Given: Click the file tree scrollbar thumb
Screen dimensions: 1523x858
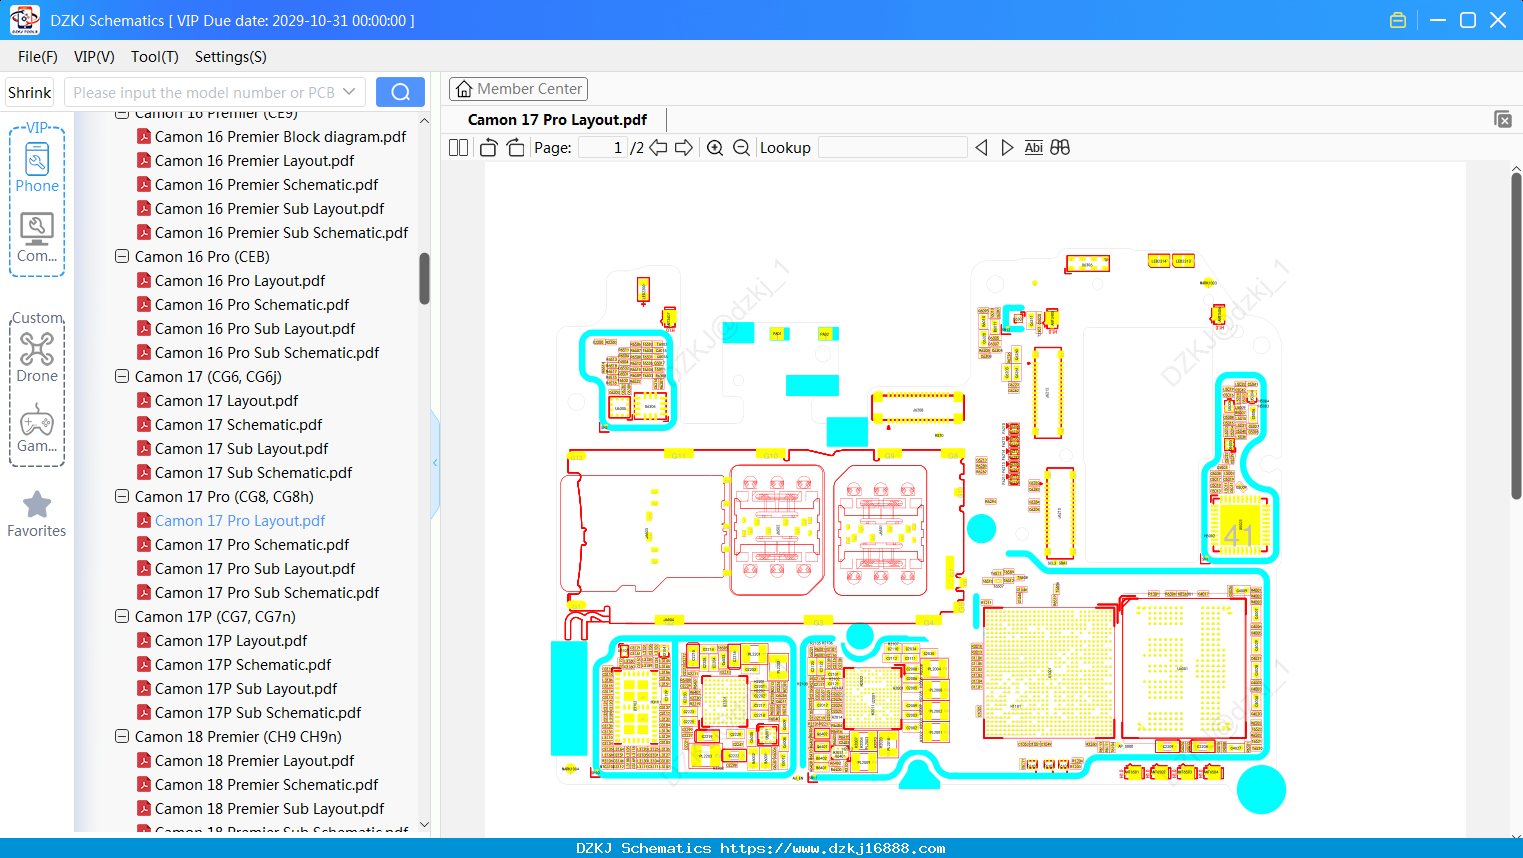Looking at the screenshot, I should click(424, 278).
